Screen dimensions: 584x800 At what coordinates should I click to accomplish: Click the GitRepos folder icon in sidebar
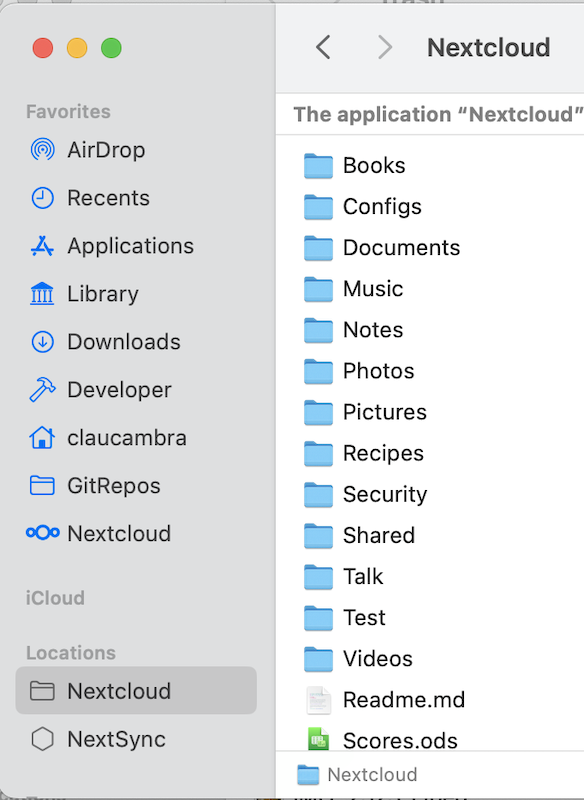(x=42, y=485)
